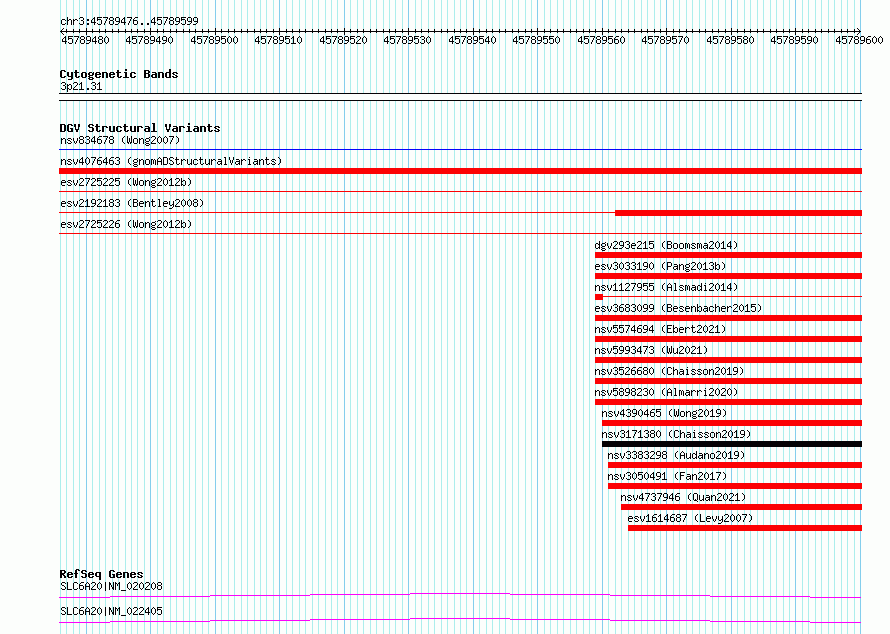Click the small red block under nsv1127955
The image size is (890, 634).
[599, 297]
